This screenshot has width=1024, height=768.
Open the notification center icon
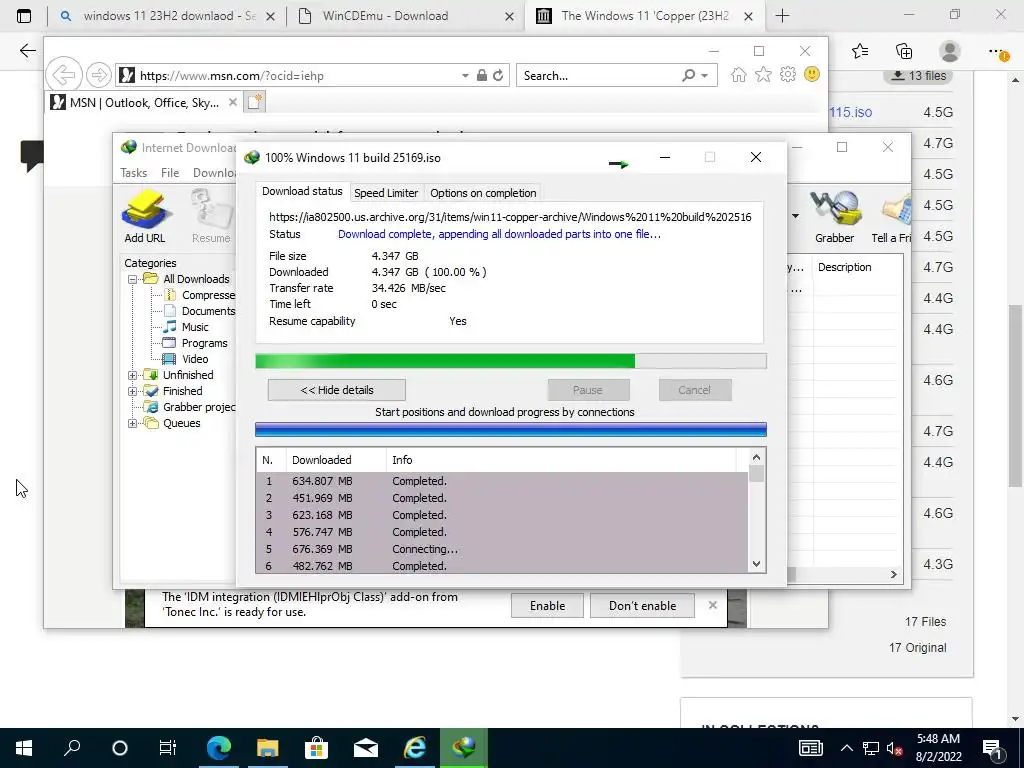tap(993, 748)
